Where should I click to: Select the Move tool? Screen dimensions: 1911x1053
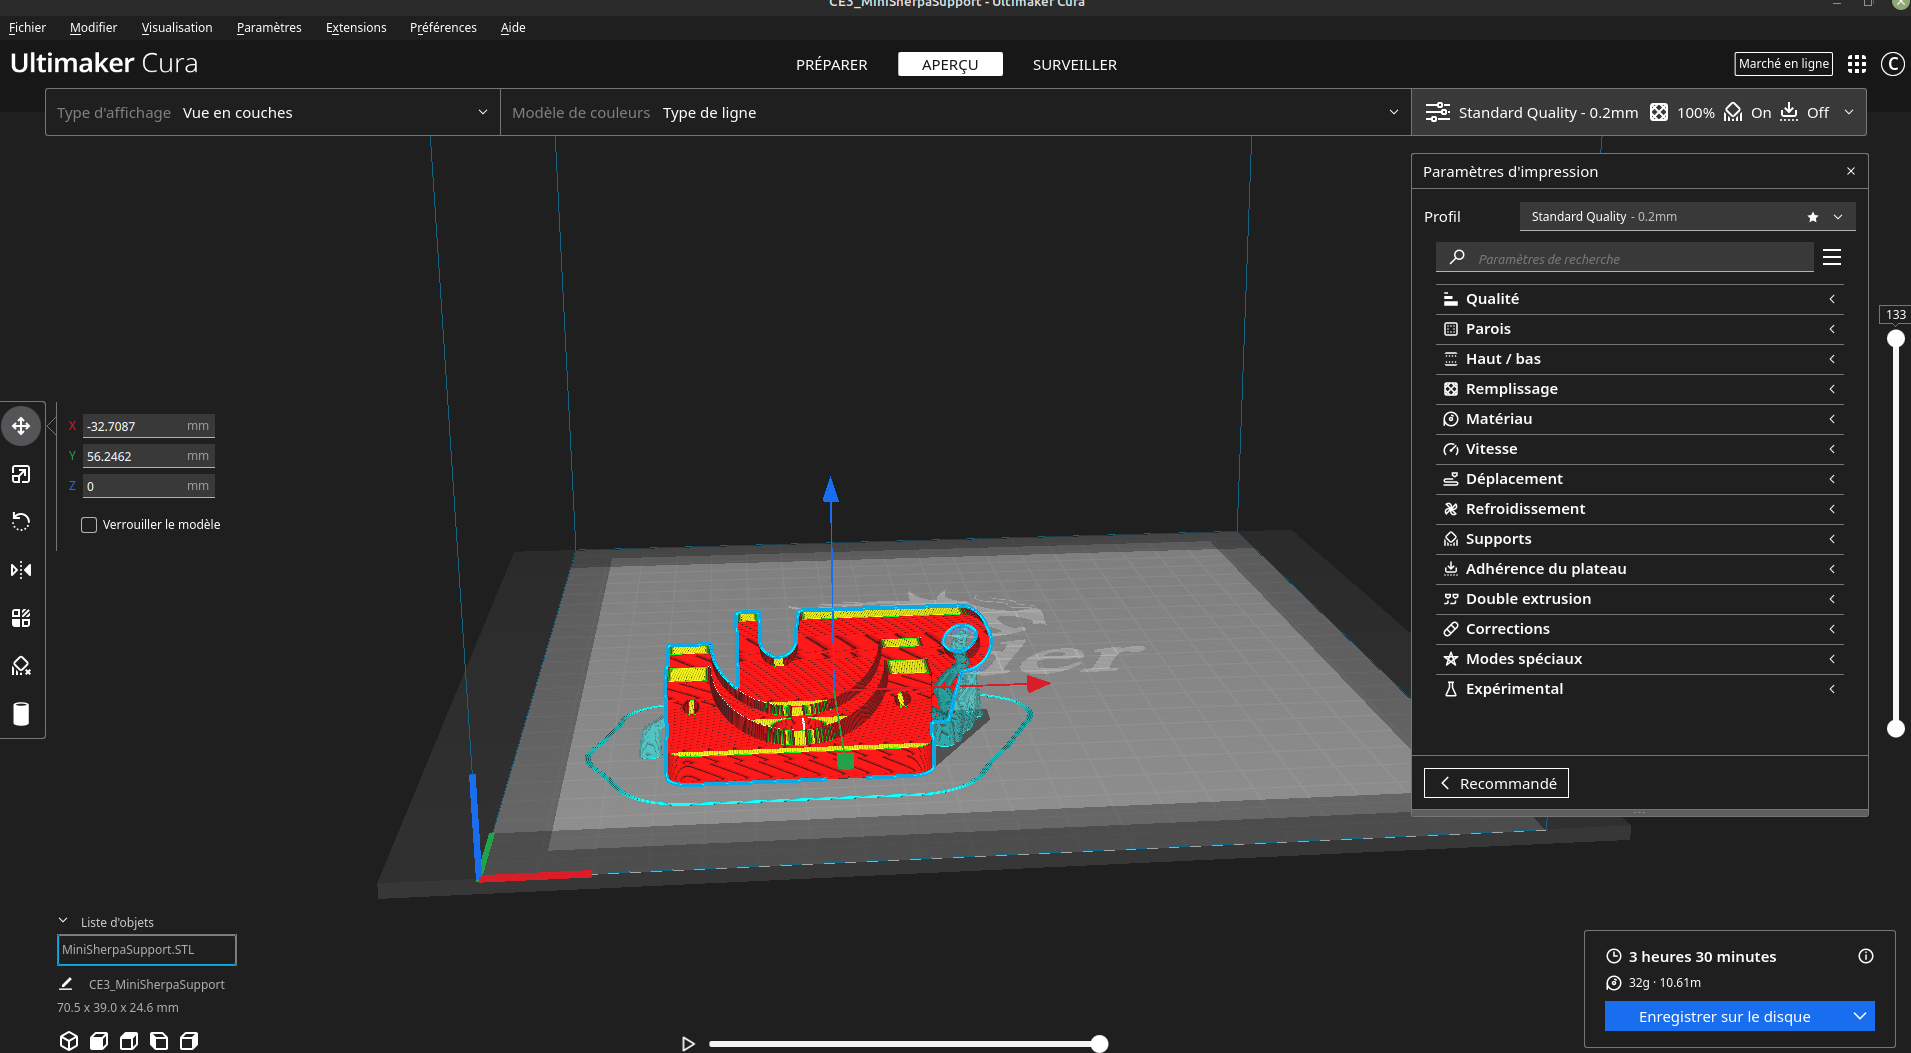click(21, 426)
